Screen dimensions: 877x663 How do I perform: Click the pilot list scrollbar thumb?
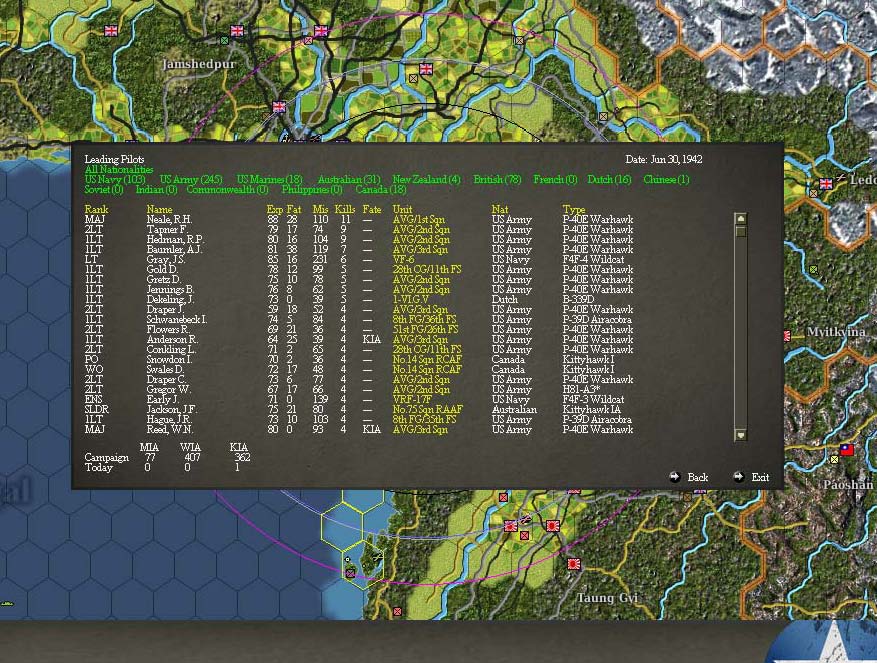pos(741,232)
